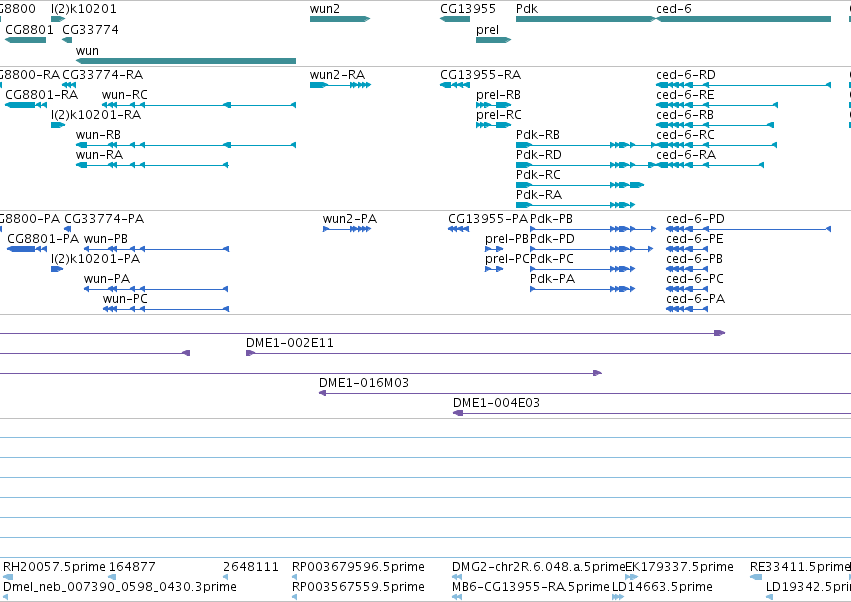The image size is (851, 602).
Task: Click transcript prel-RB
Action: 498,95
